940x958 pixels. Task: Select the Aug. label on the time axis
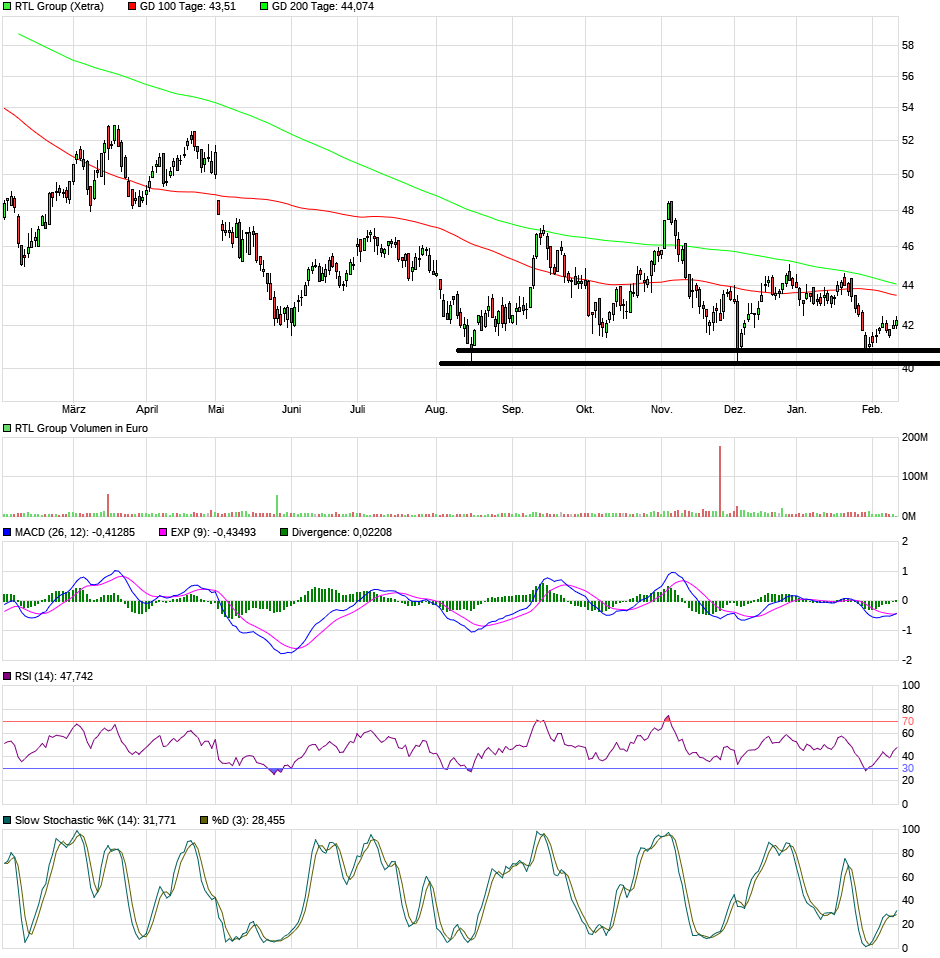click(x=436, y=410)
